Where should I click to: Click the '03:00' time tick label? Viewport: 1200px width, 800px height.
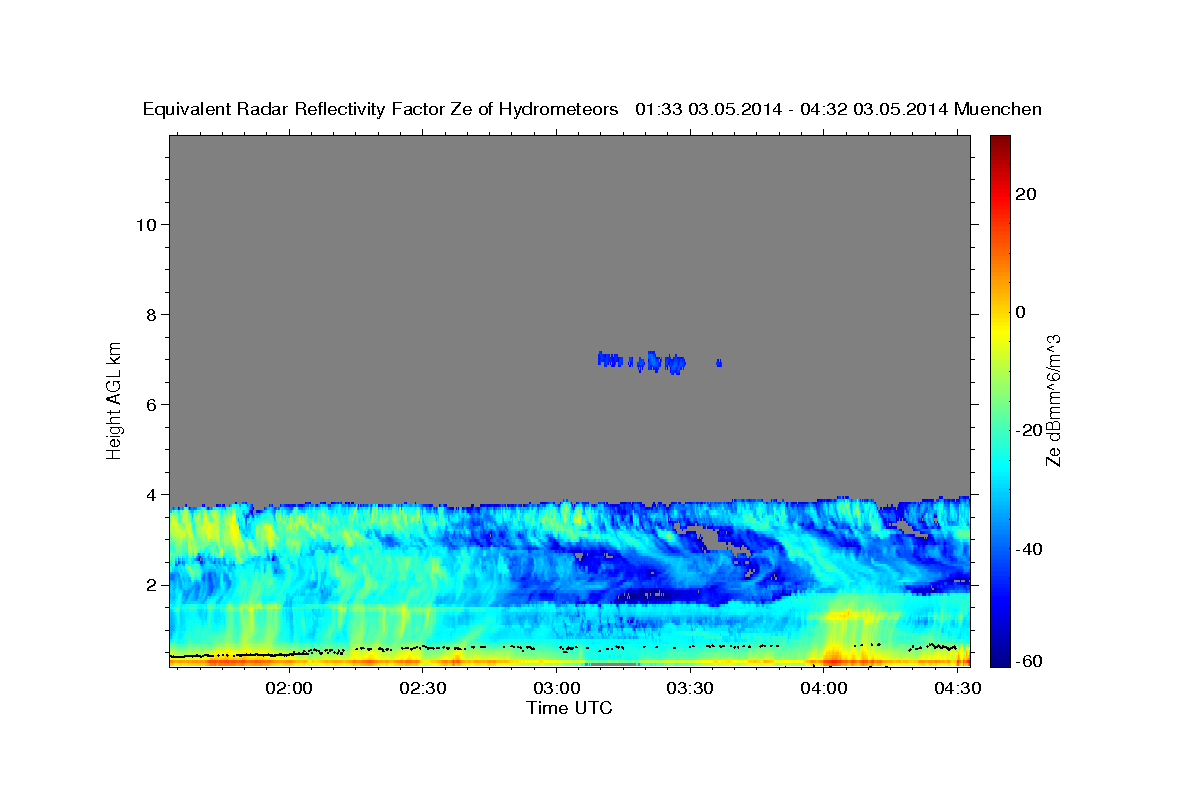[556, 688]
